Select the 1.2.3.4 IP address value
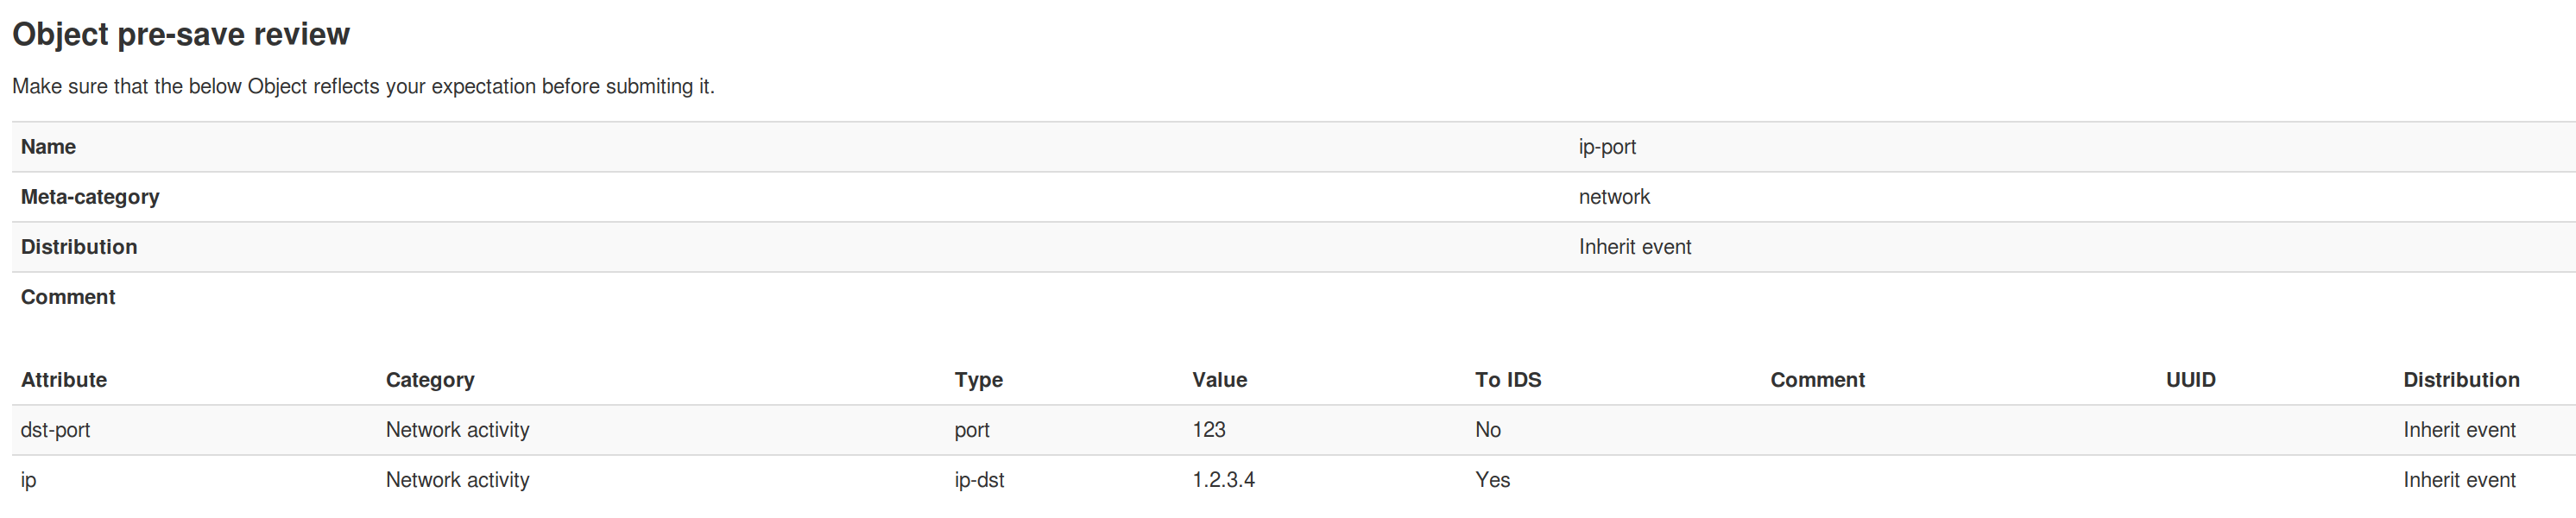Screen dimensions: 2576x518 [1223, 480]
